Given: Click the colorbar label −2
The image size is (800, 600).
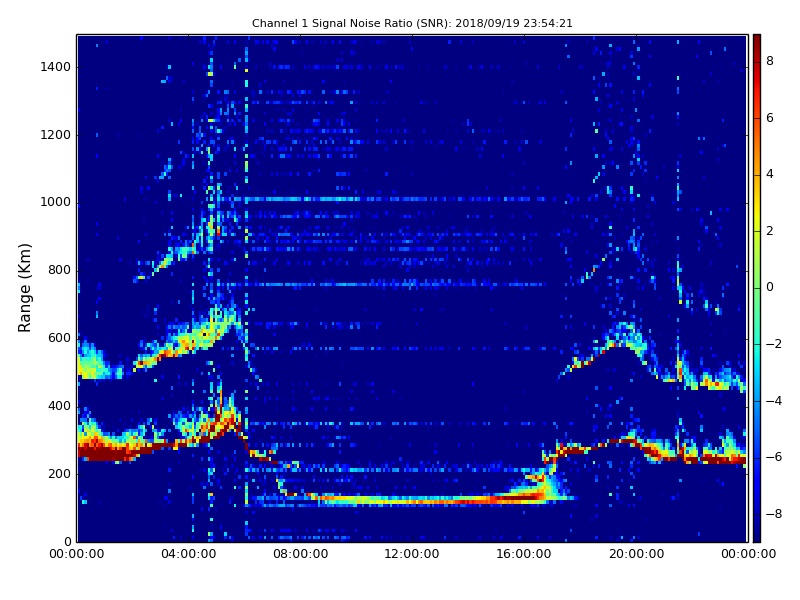Looking at the screenshot, I should (x=774, y=344).
